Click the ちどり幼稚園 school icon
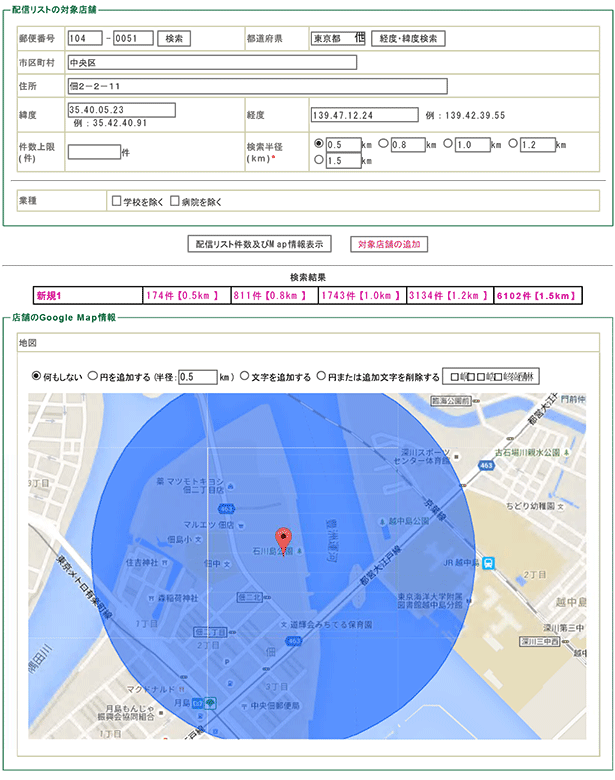The width and height of the screenshot is (615, 780). [x=561, y=506]
